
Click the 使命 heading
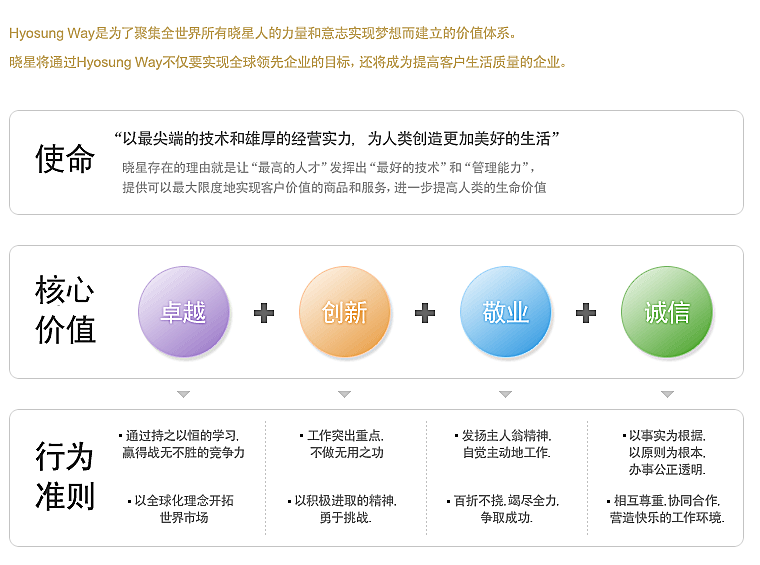click(x=65, y=158)
